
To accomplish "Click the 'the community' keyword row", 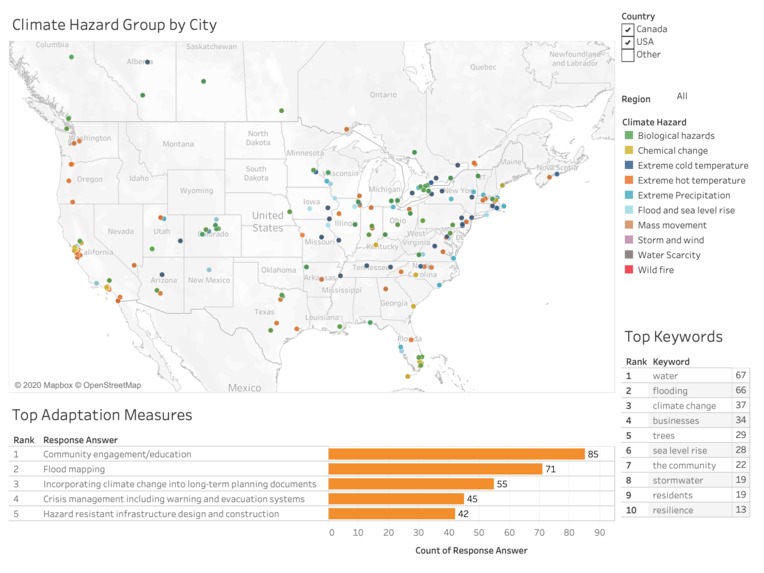I will (685, 465).
